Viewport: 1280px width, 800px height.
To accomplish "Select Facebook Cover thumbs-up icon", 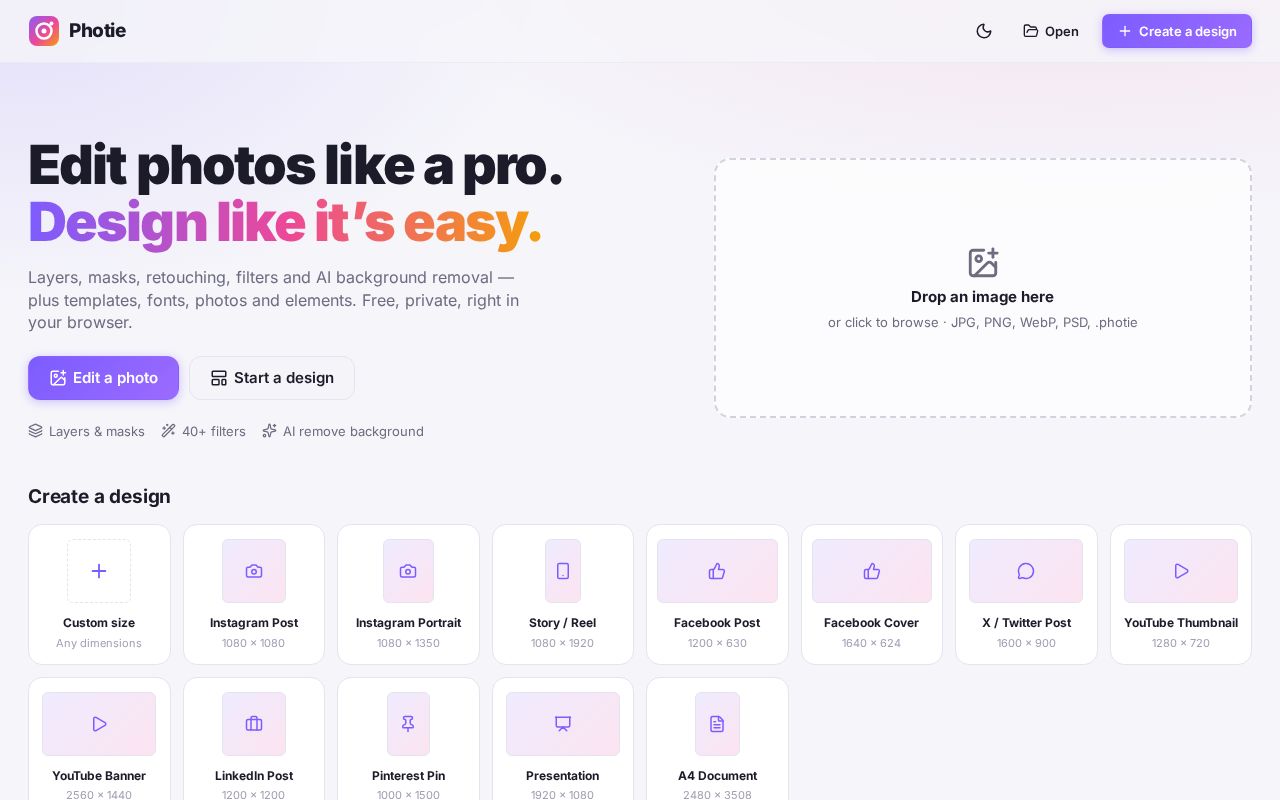I will click(x=872, y=571).
